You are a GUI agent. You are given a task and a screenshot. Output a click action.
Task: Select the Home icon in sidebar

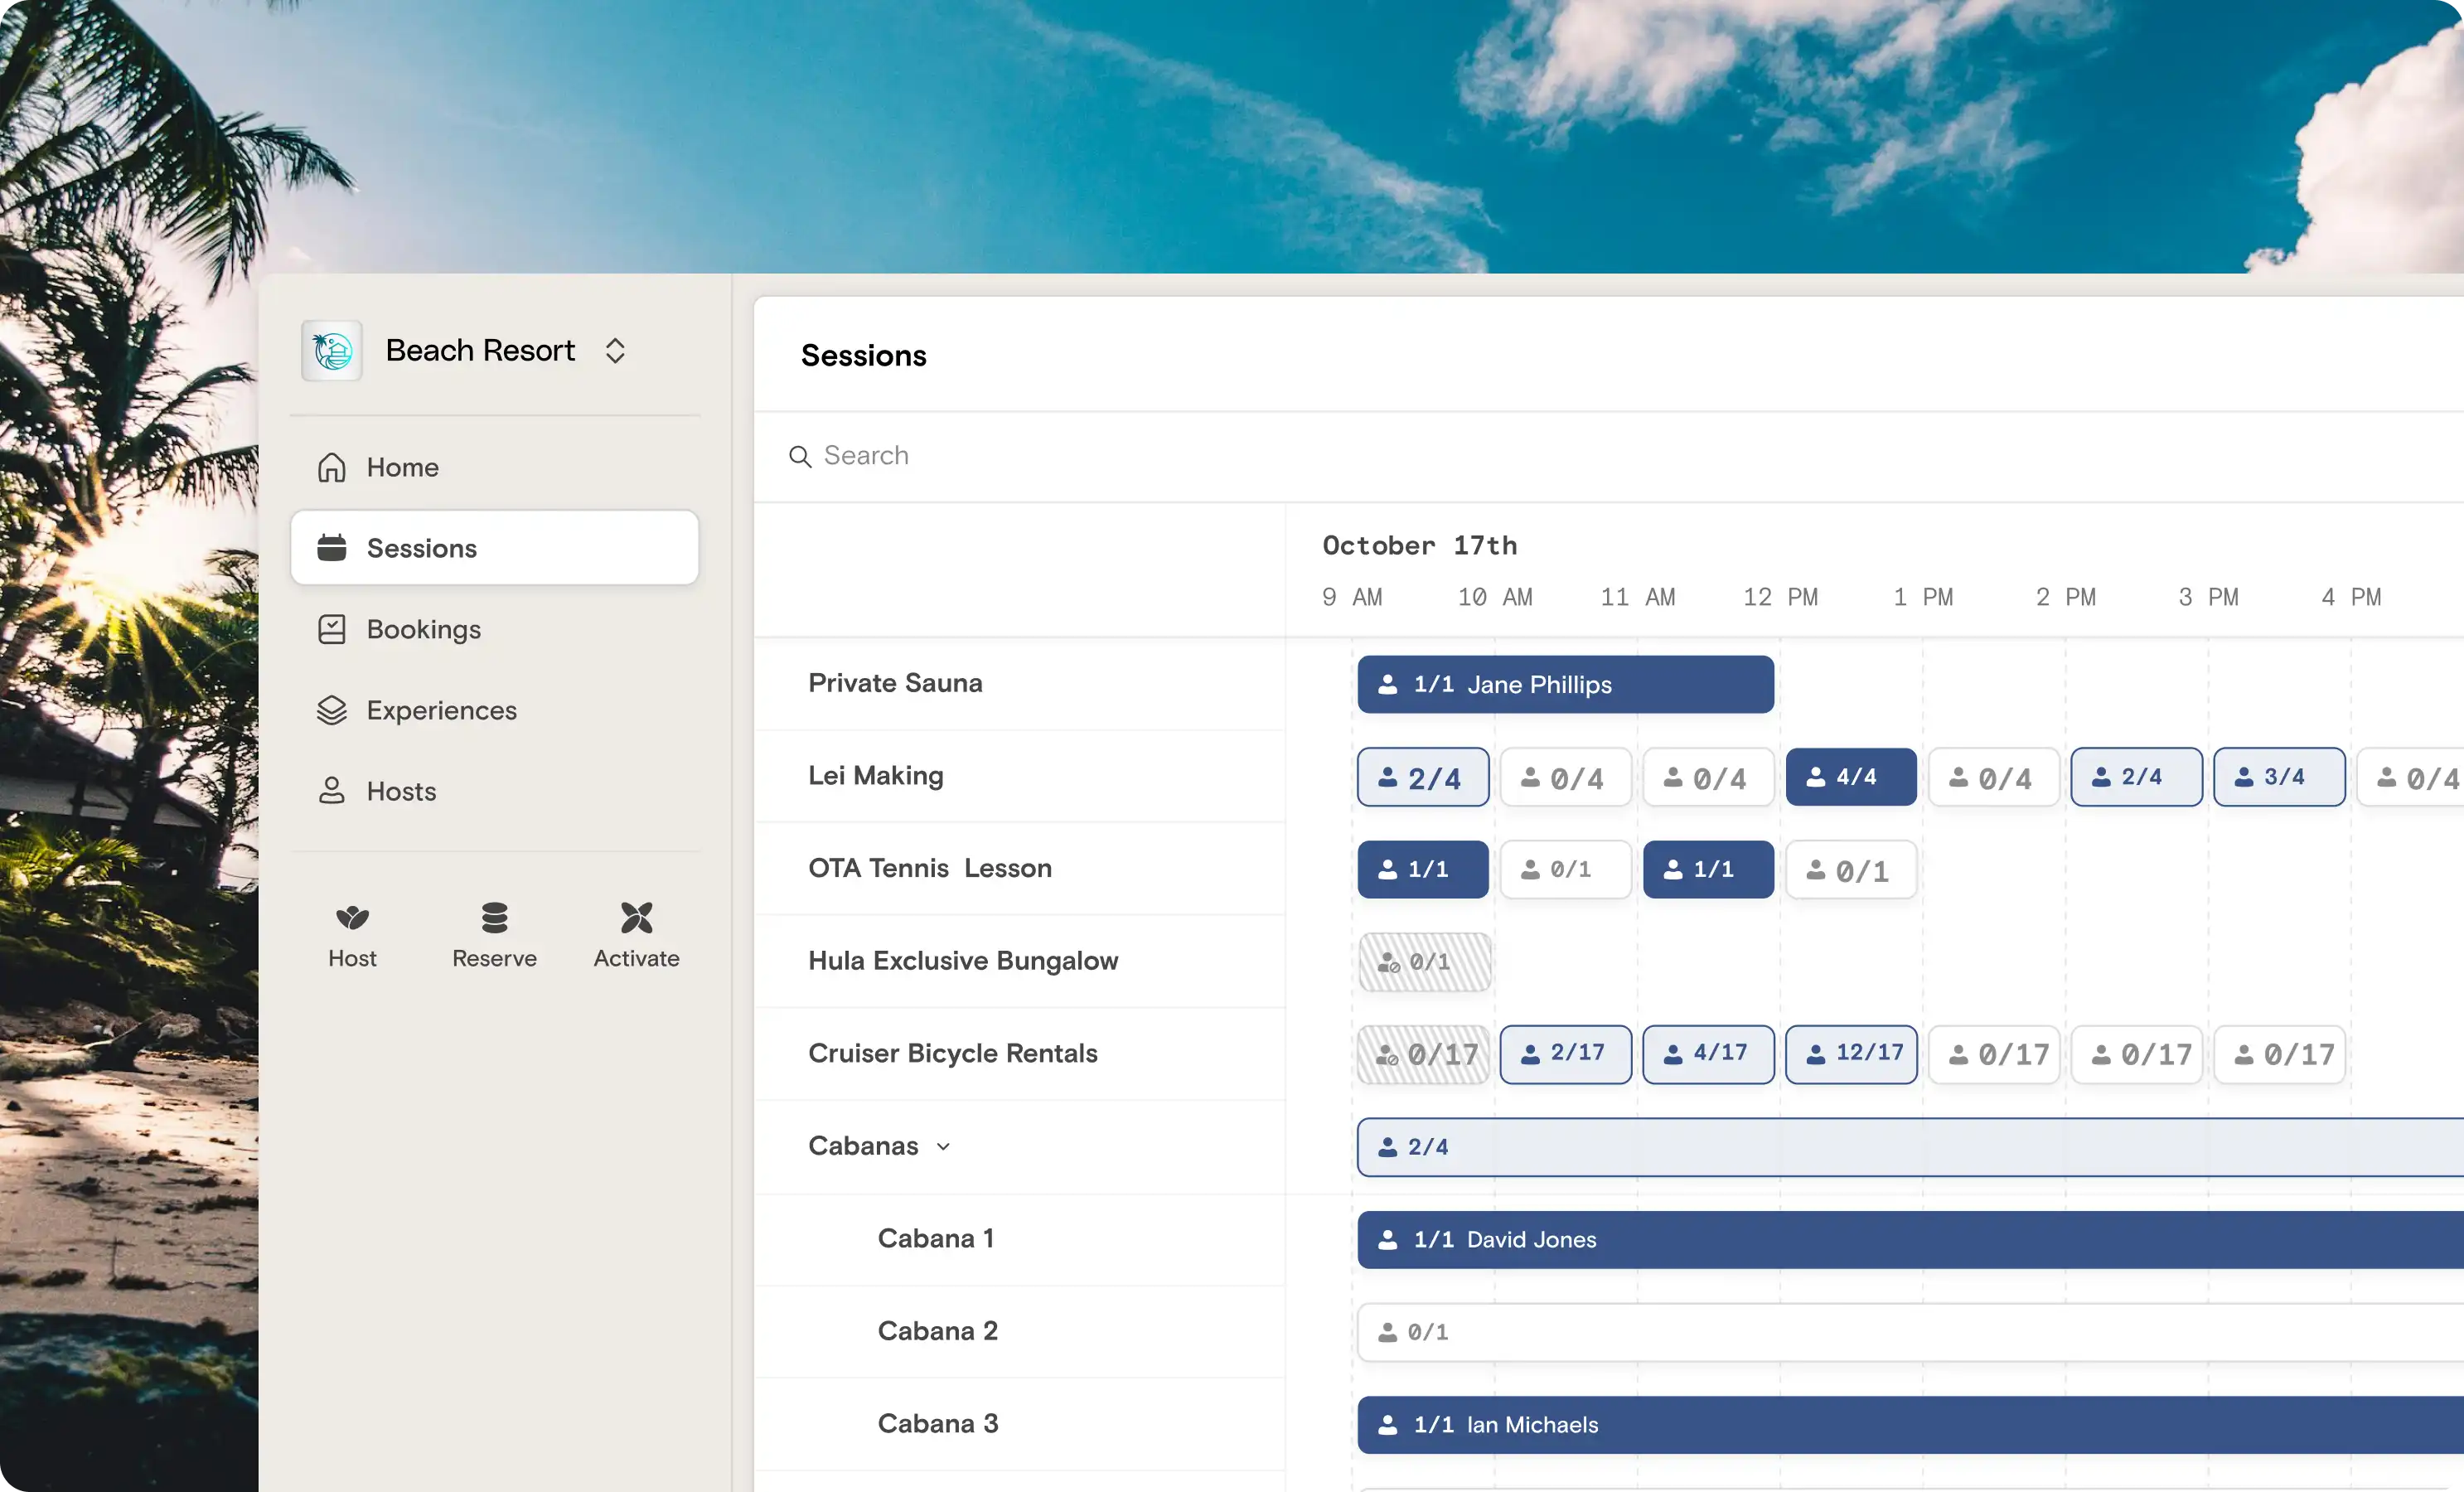point(333,467)
